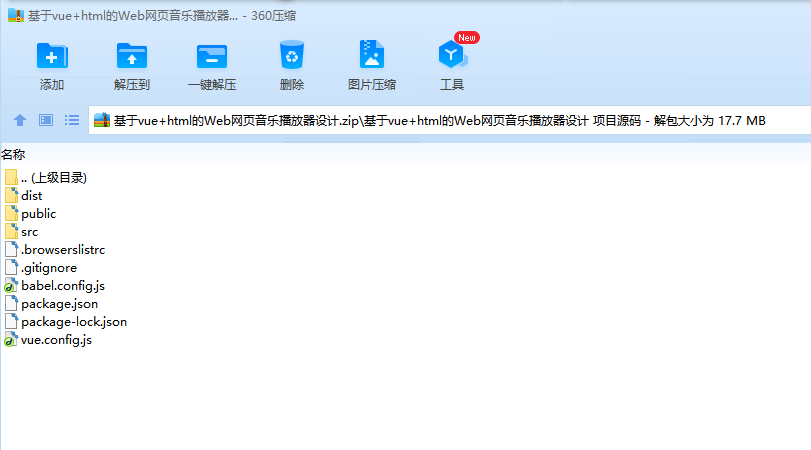Select the .gitignore file
Viewport: 811px width, 450px height.
pos(41,268)
